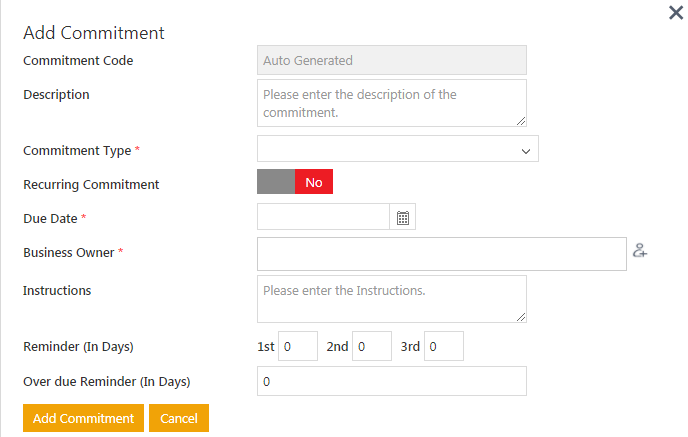
Task: Click the add Business Owner person icon
Action: [640, 252]
